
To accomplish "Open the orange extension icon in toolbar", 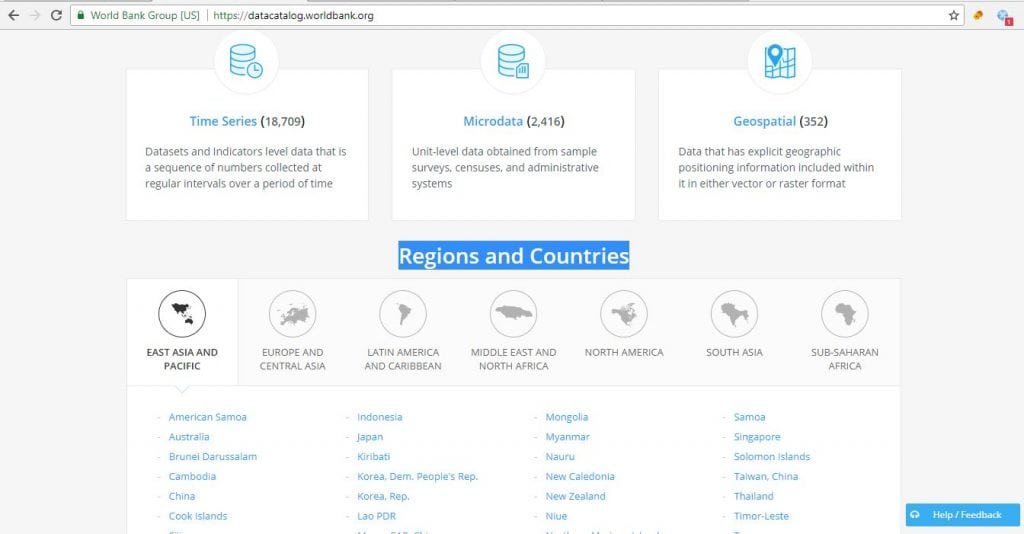I will point(978,15).
